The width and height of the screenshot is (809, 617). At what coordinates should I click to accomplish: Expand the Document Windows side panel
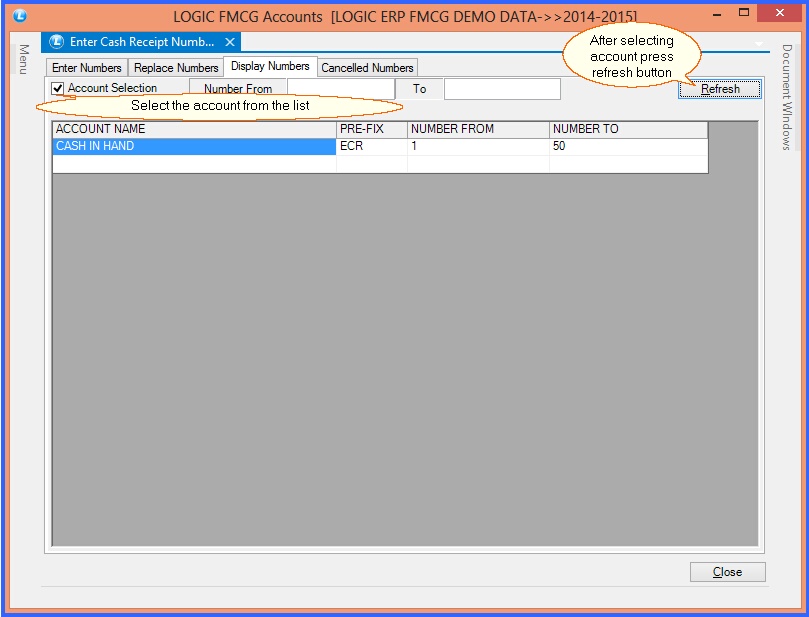point(786,97)
